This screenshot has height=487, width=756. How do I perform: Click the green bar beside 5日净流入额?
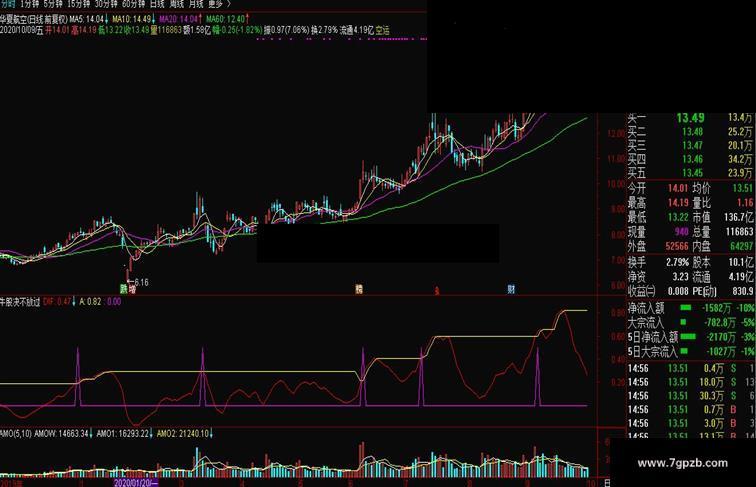[x=688, y=336]
